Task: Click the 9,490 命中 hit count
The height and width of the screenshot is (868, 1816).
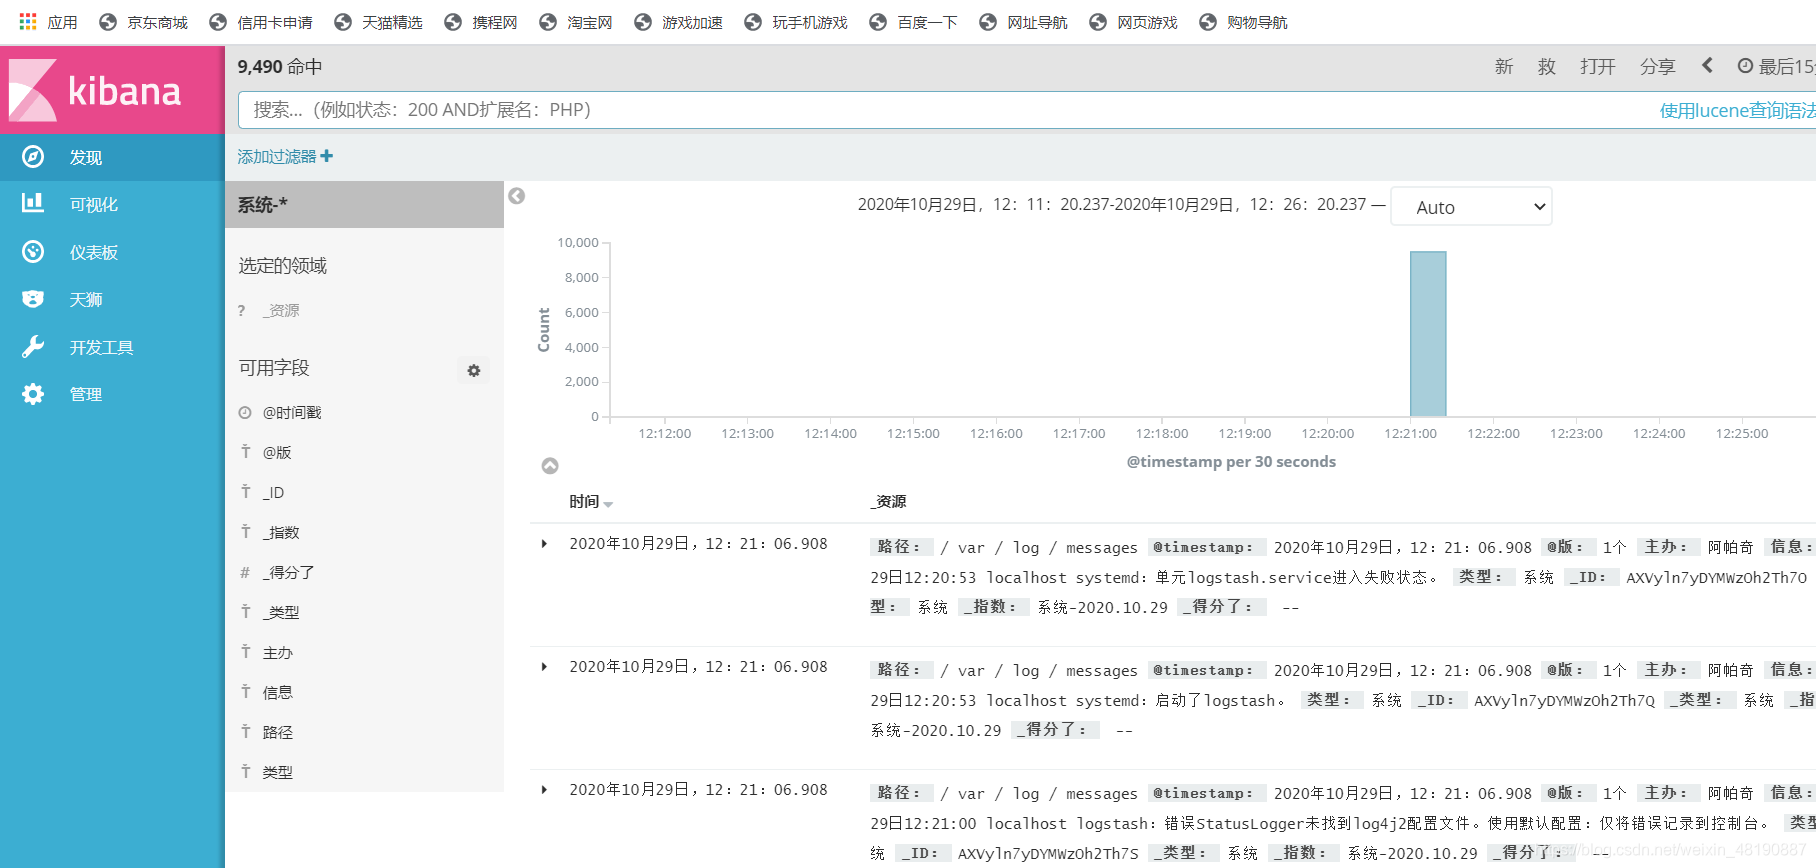Action: (280, 67)
